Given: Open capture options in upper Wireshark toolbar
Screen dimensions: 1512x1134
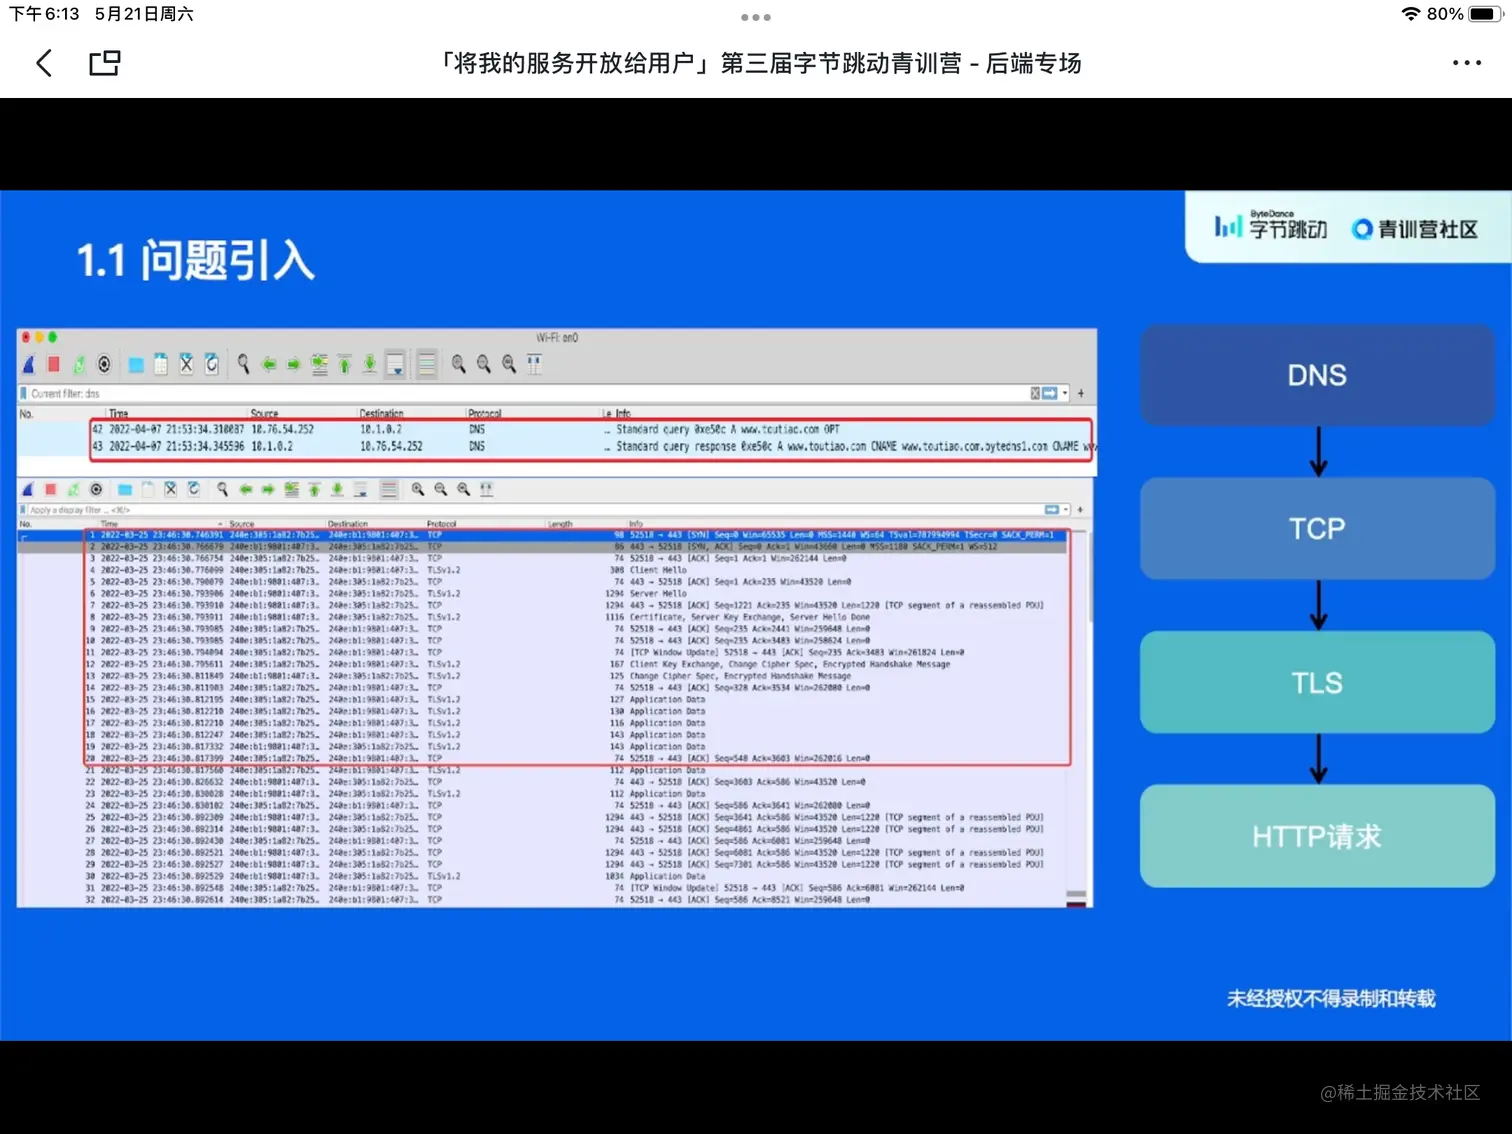Looking at the screenshot, I should point(104,364).
